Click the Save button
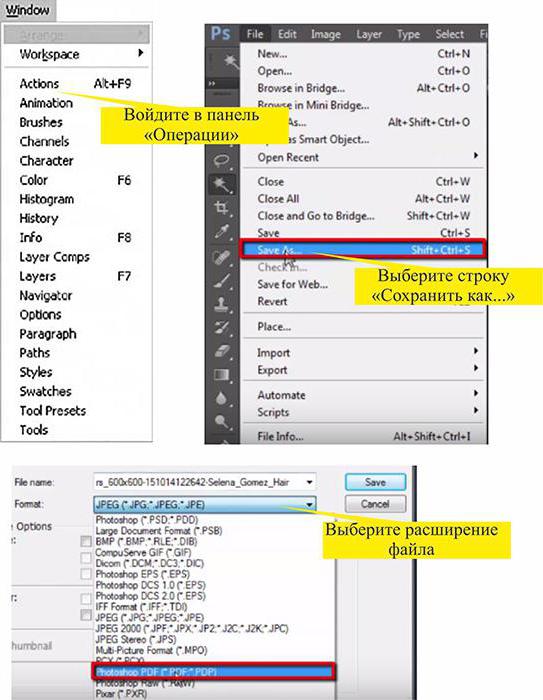The image size is (543, 700). click(x=375, y=482)
